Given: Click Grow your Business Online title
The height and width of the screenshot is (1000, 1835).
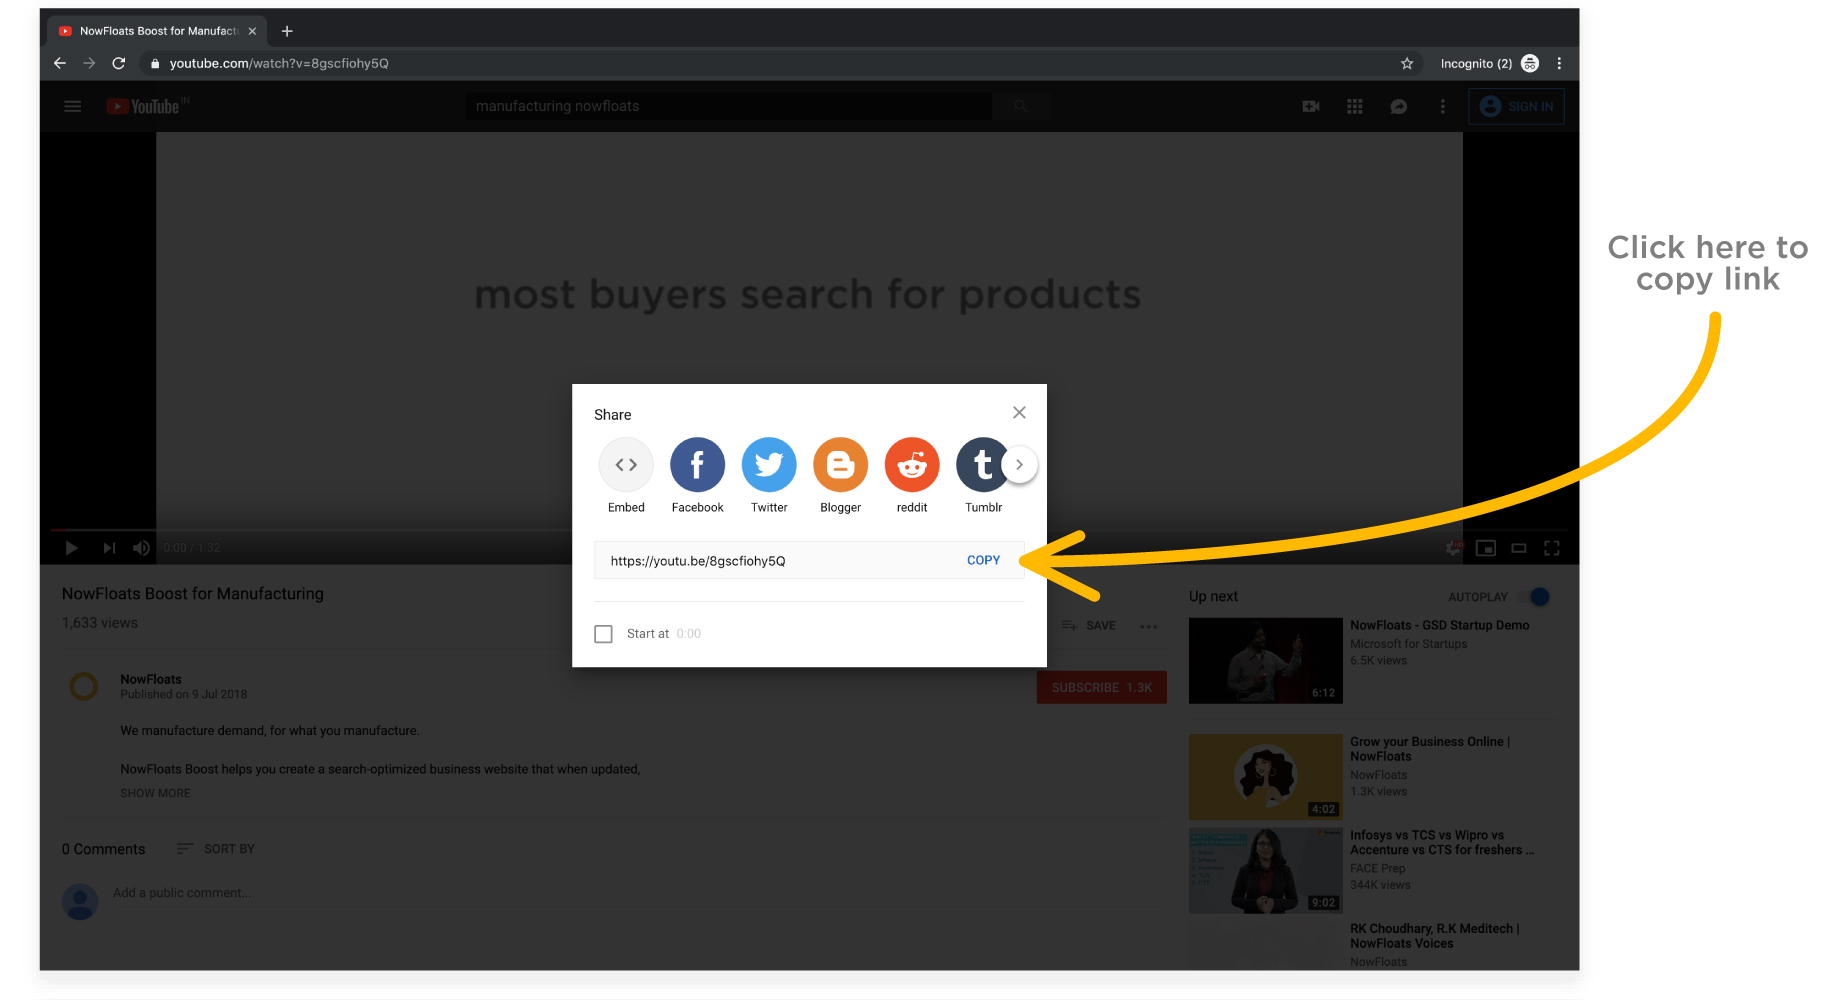Looking at the screenshot, I should coord(1430,749).
